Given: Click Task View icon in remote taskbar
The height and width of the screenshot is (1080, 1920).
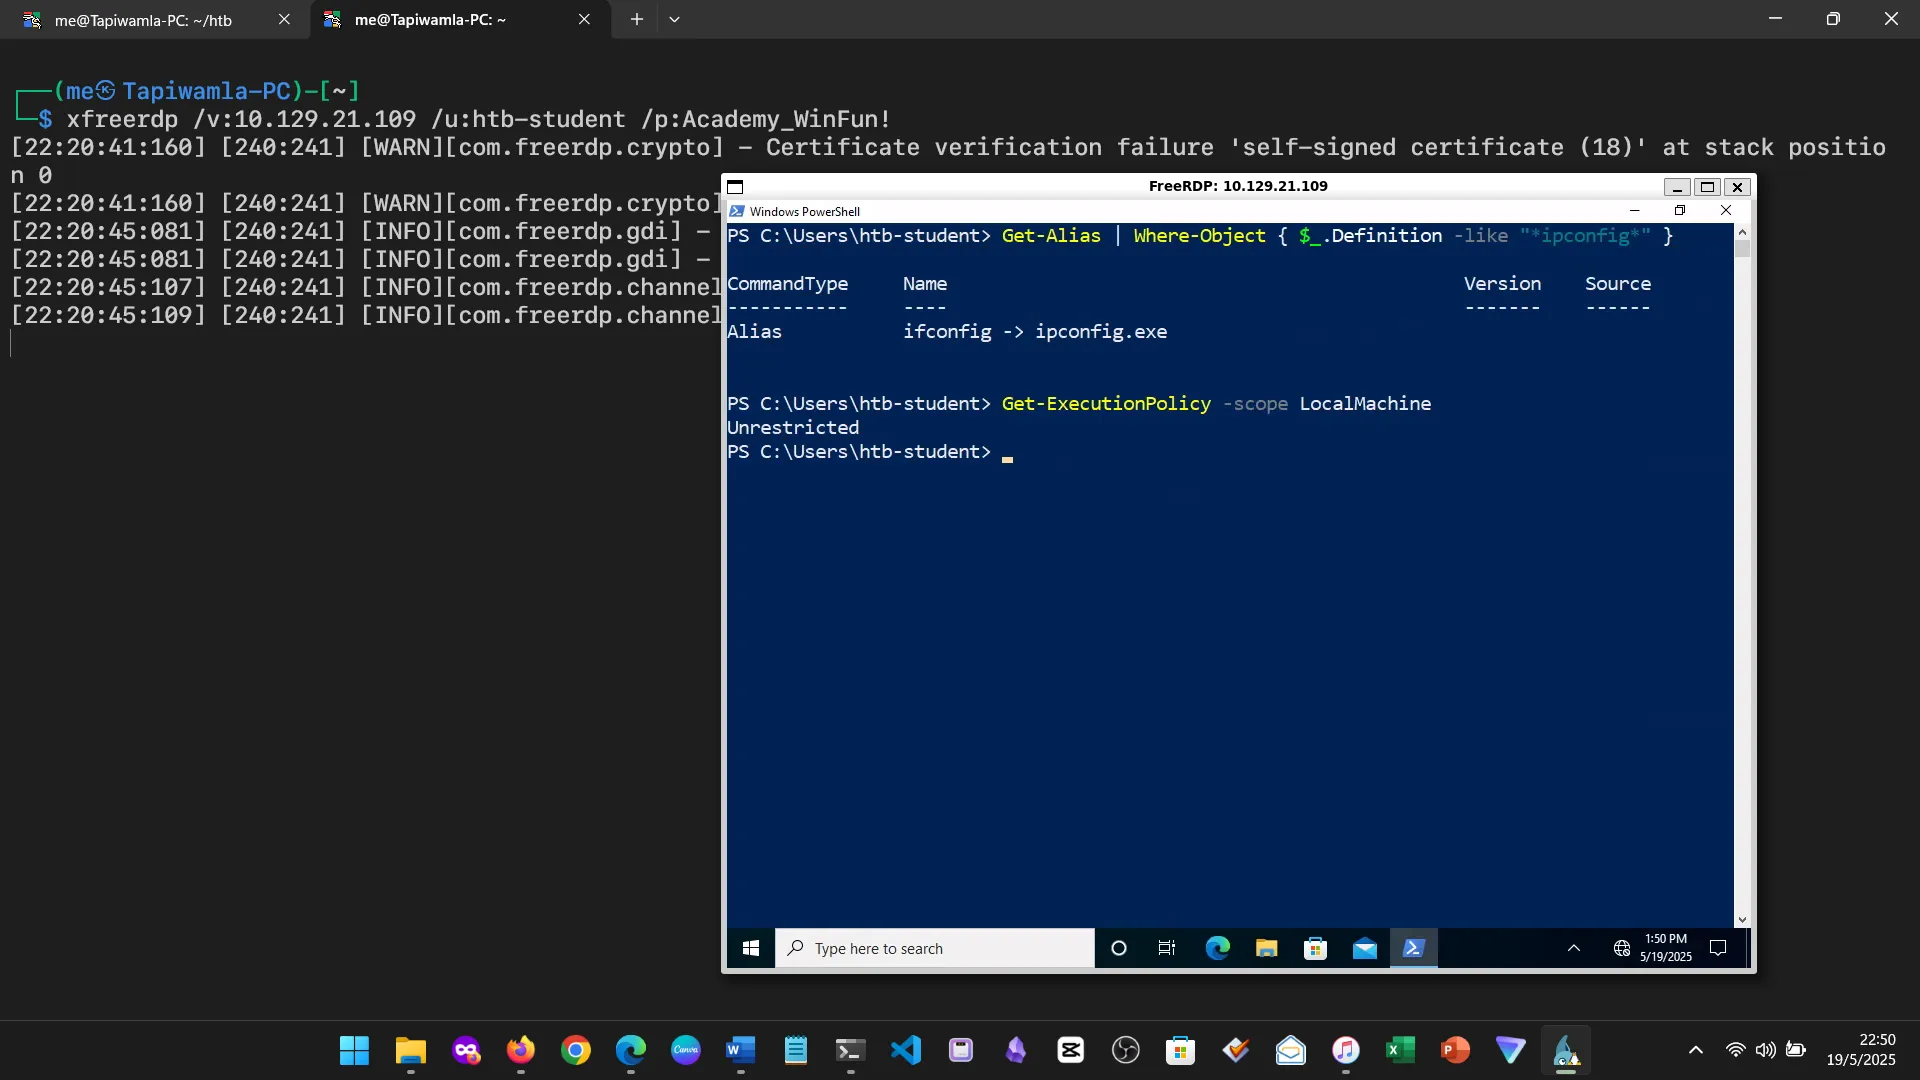Looking at the screenshot, I should (1167, 948).
